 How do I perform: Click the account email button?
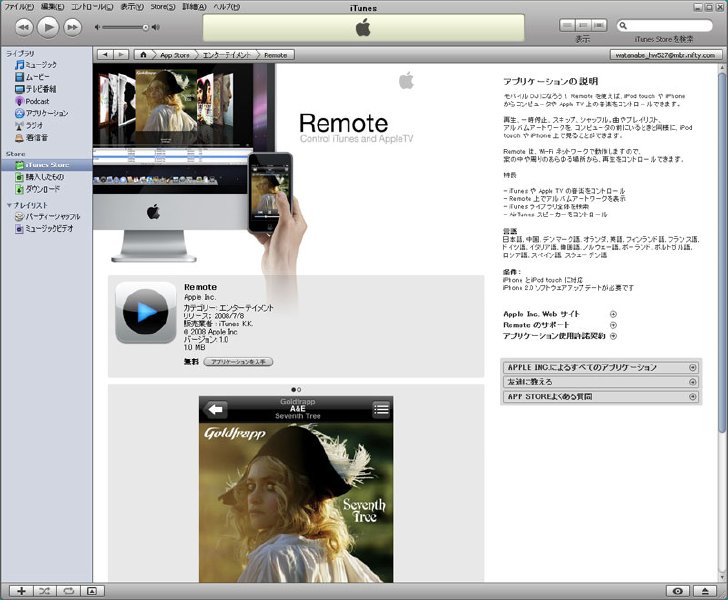click(665, 55)
